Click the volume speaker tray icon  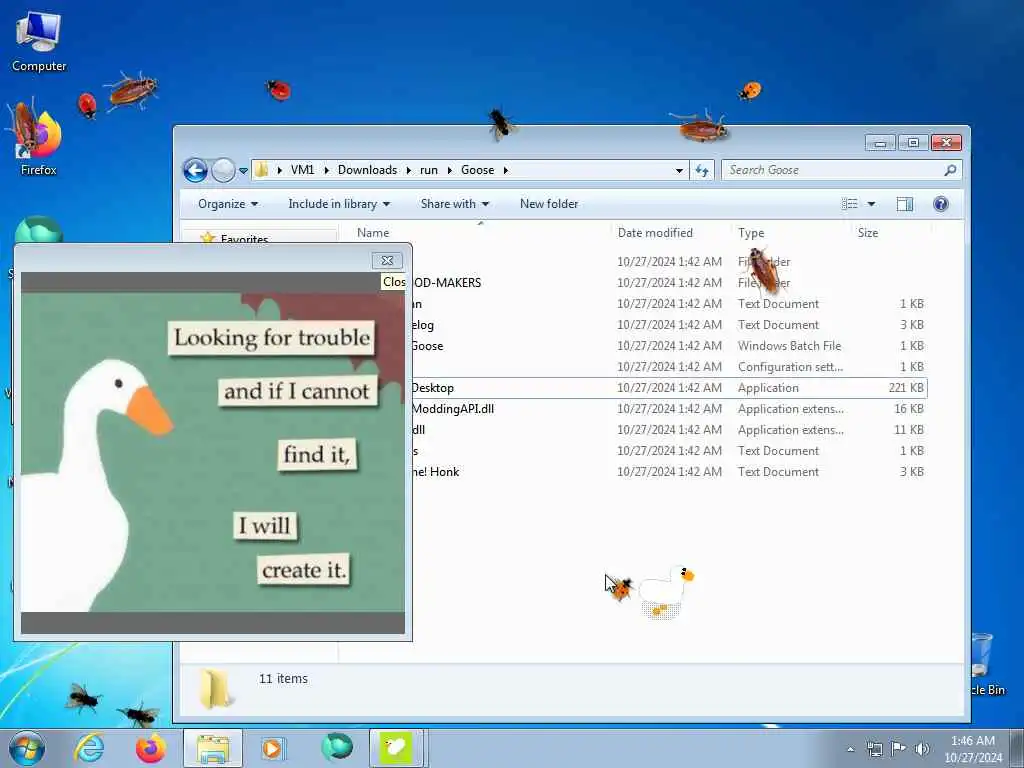(x=922, y=749)
